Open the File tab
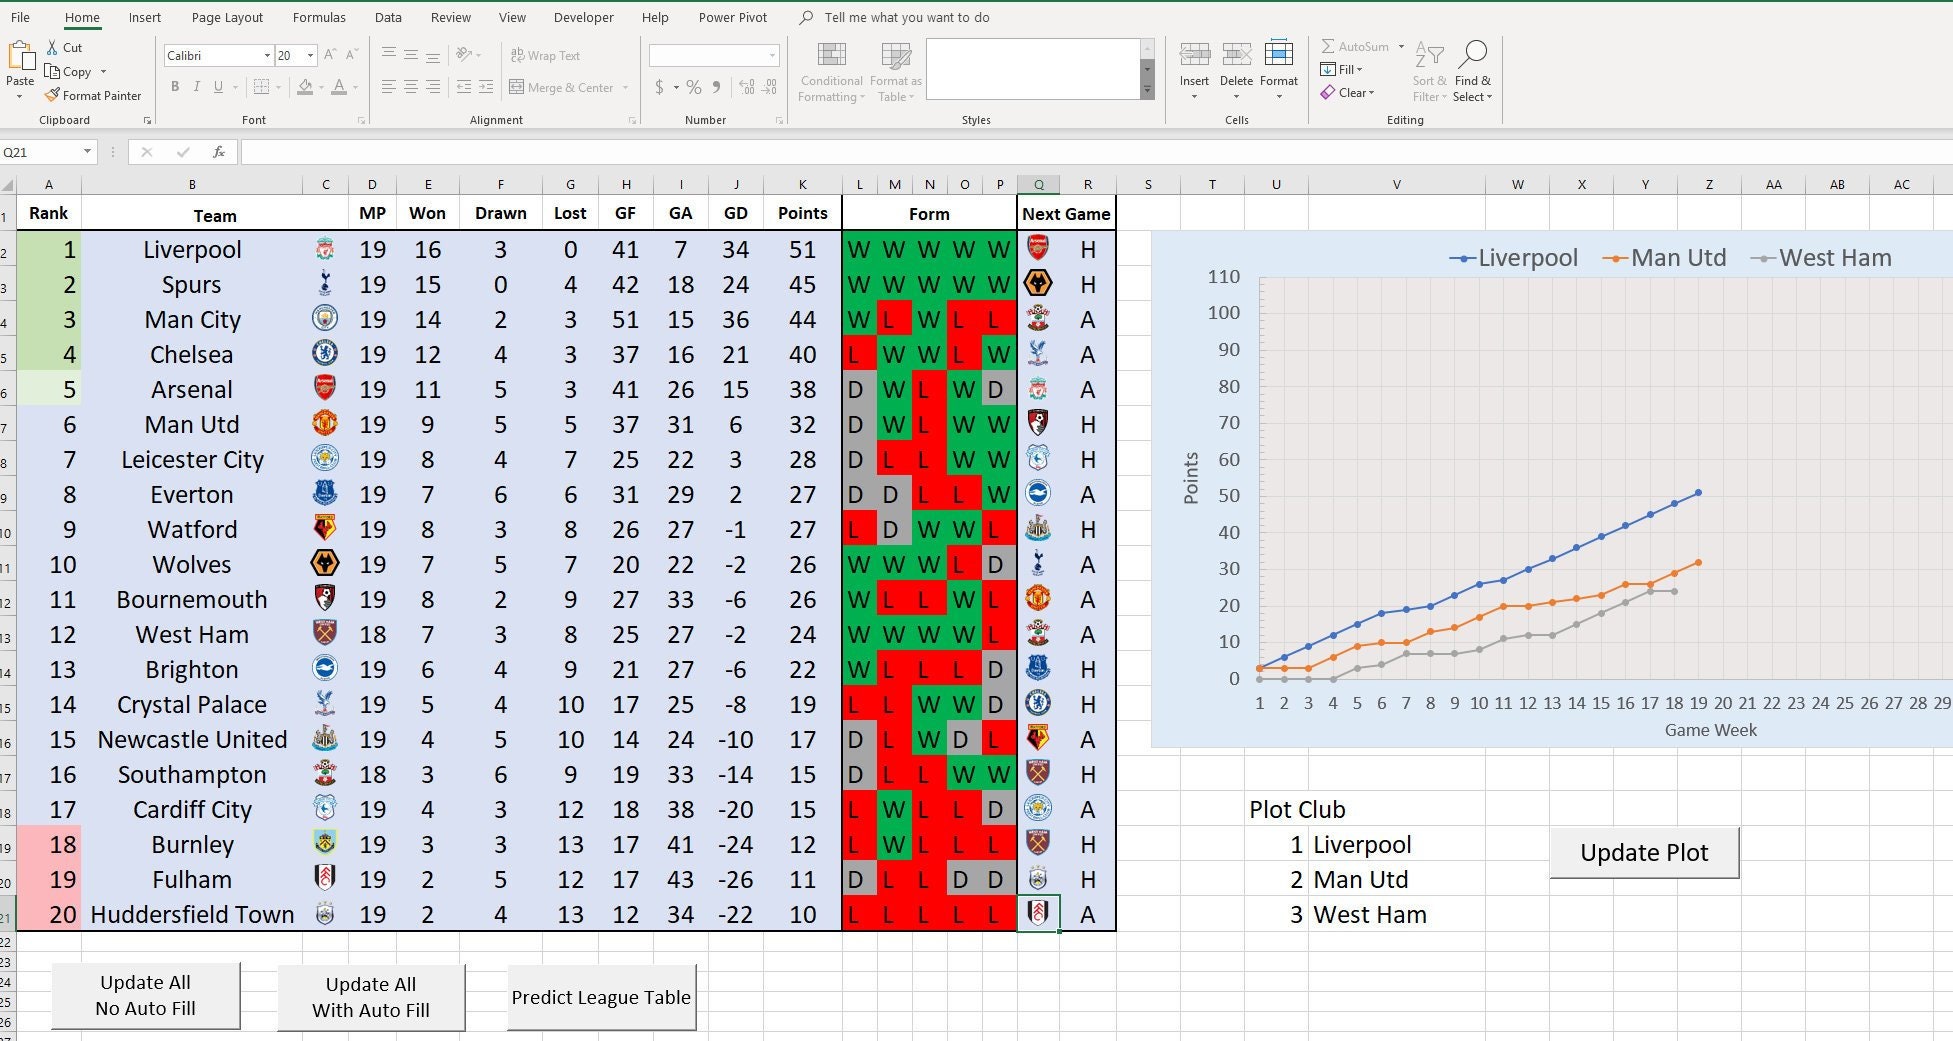 [20, 17]
